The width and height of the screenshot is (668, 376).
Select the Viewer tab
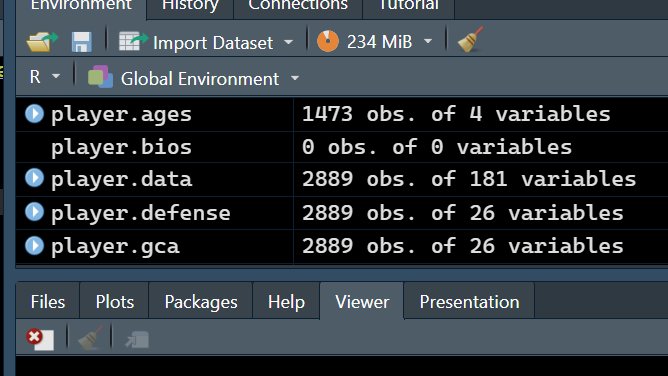[362, 301]
